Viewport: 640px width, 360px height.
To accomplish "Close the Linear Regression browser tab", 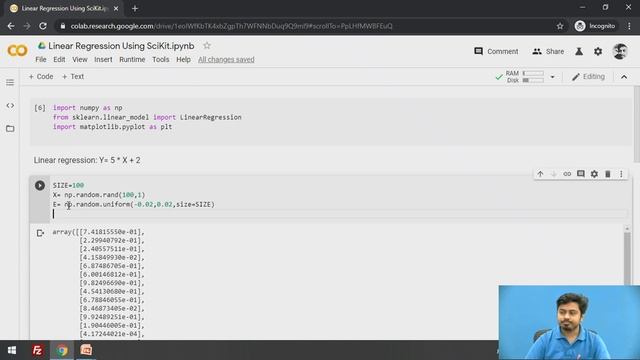I will click(x=116, y=8).
